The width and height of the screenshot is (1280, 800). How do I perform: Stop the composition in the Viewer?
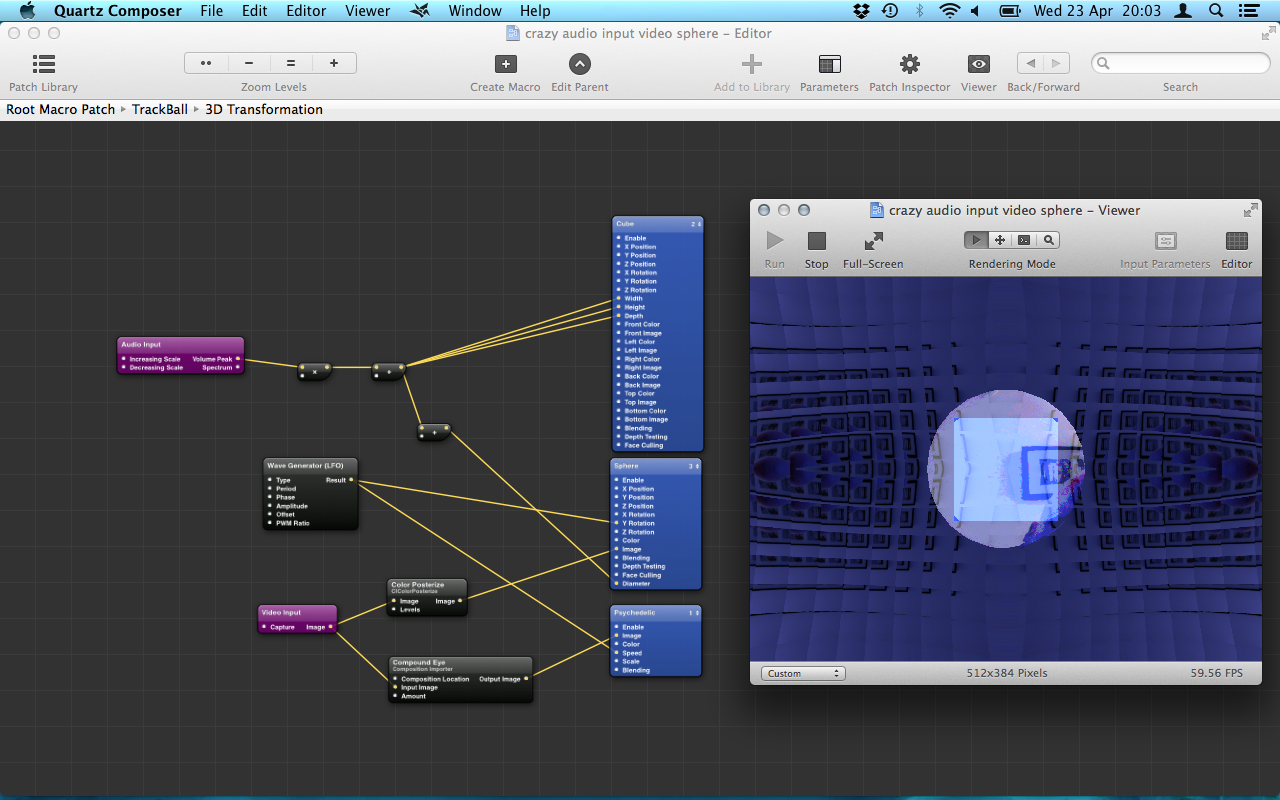tap(816, 241)
